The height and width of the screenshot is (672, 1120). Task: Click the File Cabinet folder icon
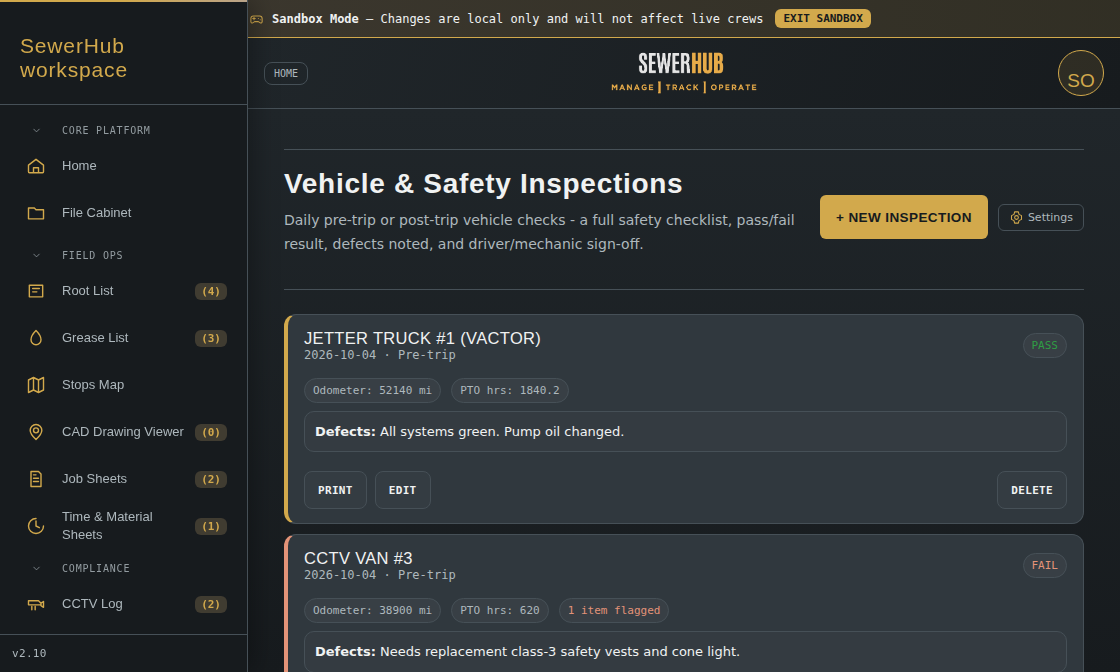36,213
